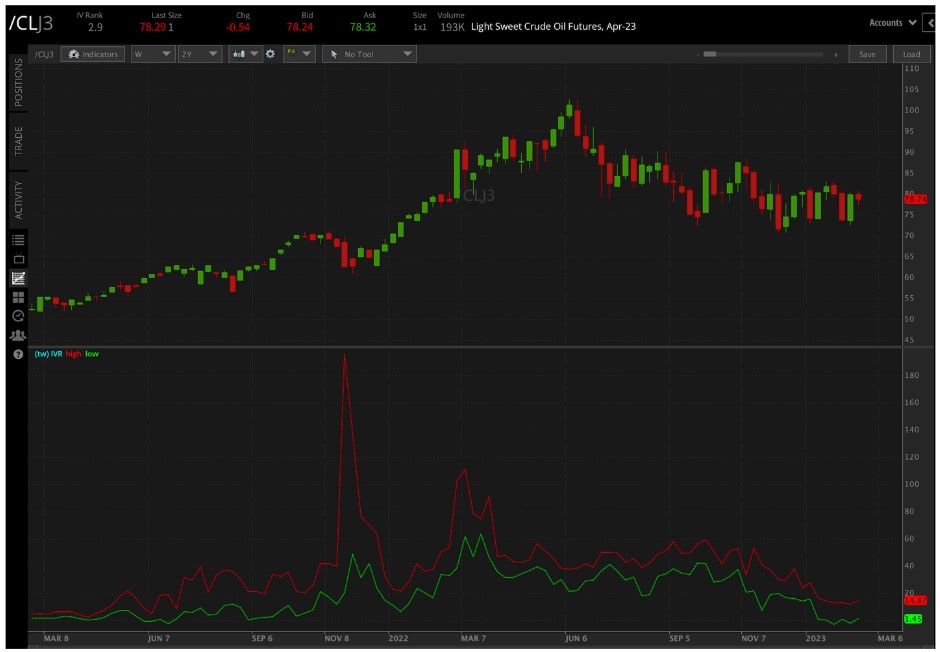Click the candlestick chart style icon
The image size is (940, 652).
tap(240, 54)
